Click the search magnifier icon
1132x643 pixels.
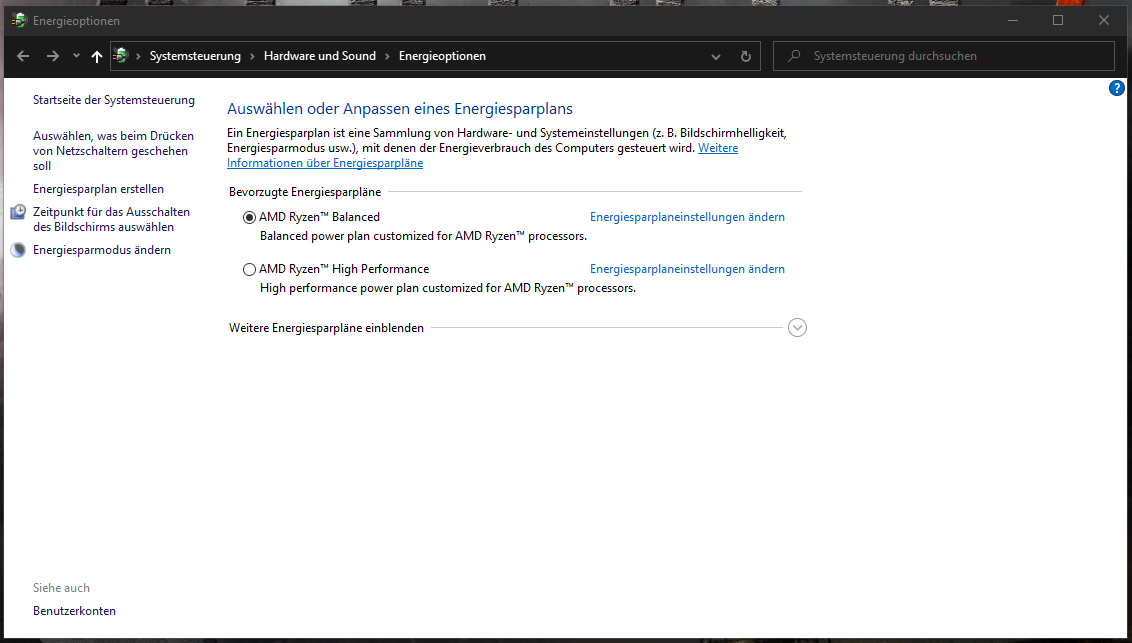794,56
